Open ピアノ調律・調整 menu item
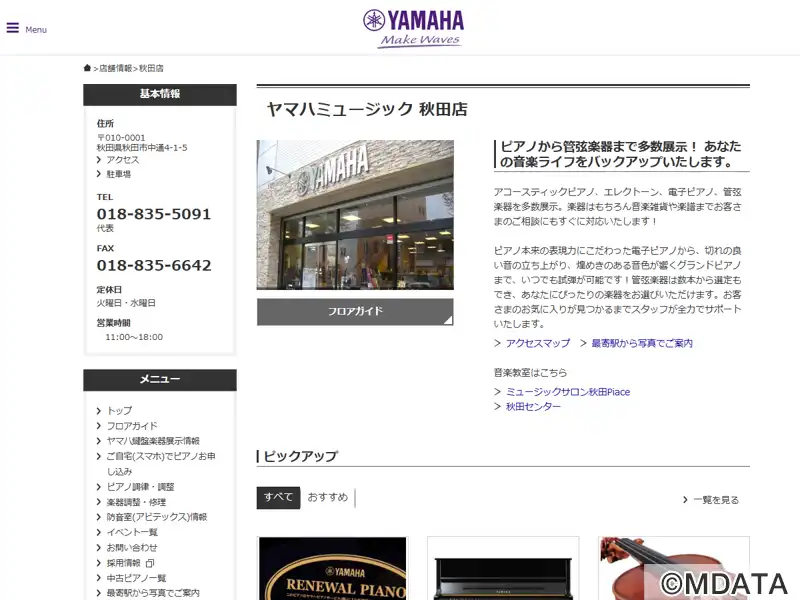The width and height of the screenshot is (800, 600). click(x=140, y=487)
